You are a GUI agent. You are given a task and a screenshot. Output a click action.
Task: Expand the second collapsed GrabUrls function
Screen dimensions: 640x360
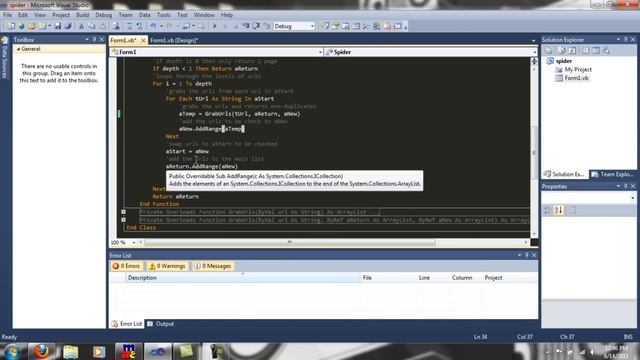123,220
